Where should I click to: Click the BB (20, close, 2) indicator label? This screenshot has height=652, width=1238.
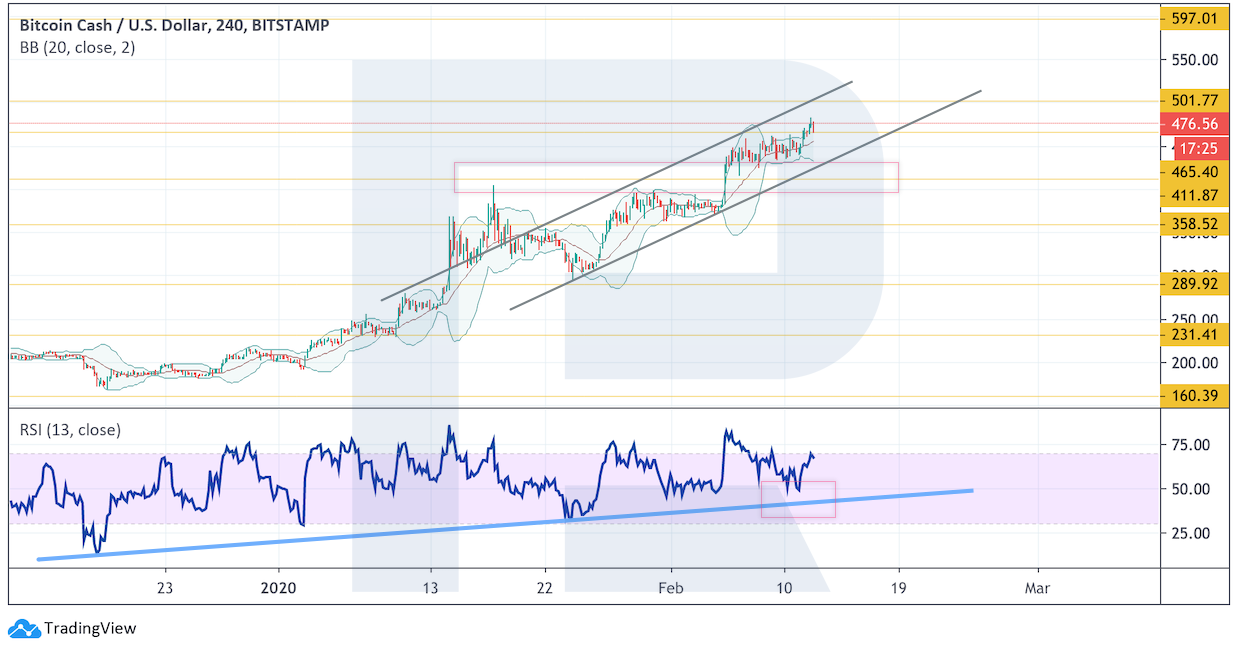coord(79,47)
